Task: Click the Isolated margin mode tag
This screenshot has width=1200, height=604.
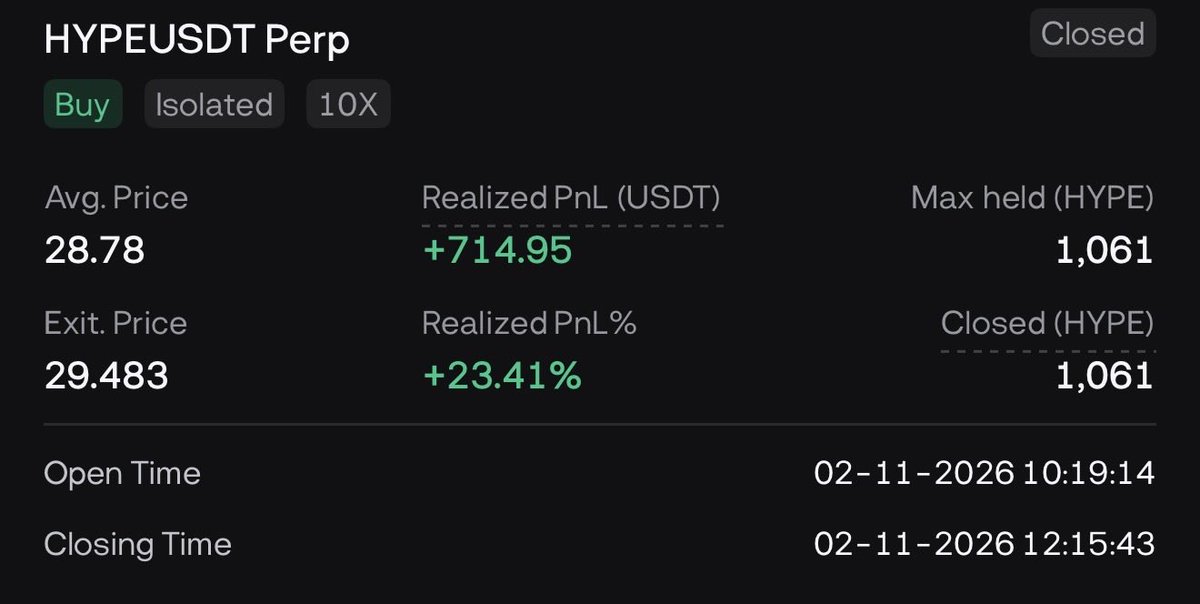Action: click(x=214, y=104)
